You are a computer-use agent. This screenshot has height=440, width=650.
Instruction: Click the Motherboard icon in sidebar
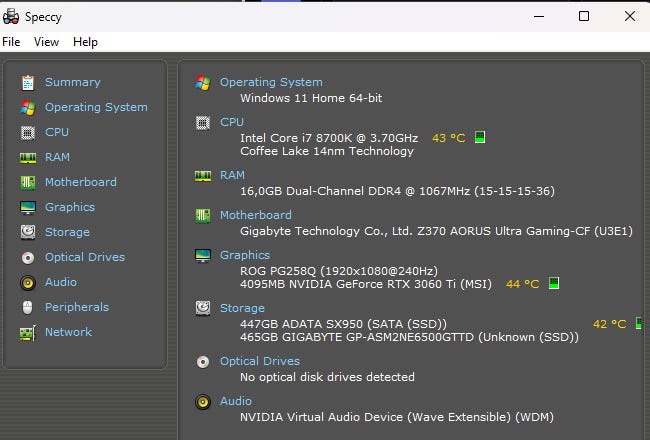[x=28, y=182]
